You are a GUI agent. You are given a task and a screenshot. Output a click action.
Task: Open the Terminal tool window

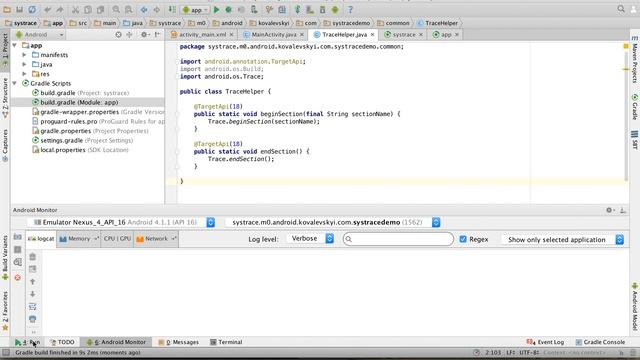coord(226,342)
